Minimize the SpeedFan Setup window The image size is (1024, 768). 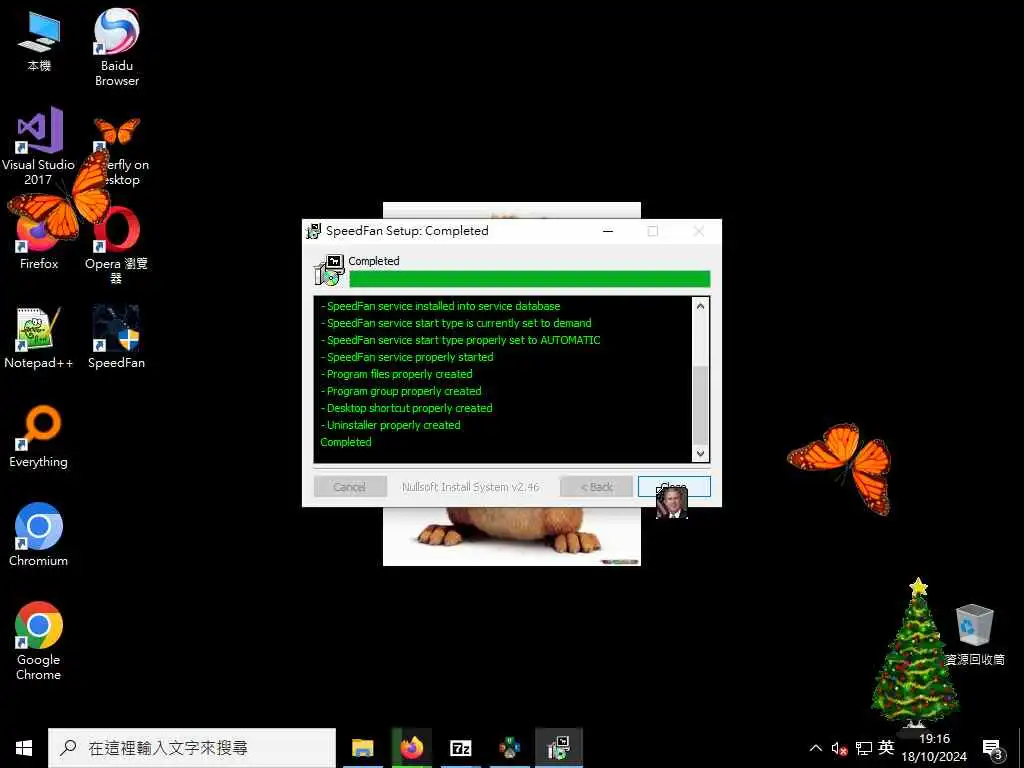tap(608, 231)
